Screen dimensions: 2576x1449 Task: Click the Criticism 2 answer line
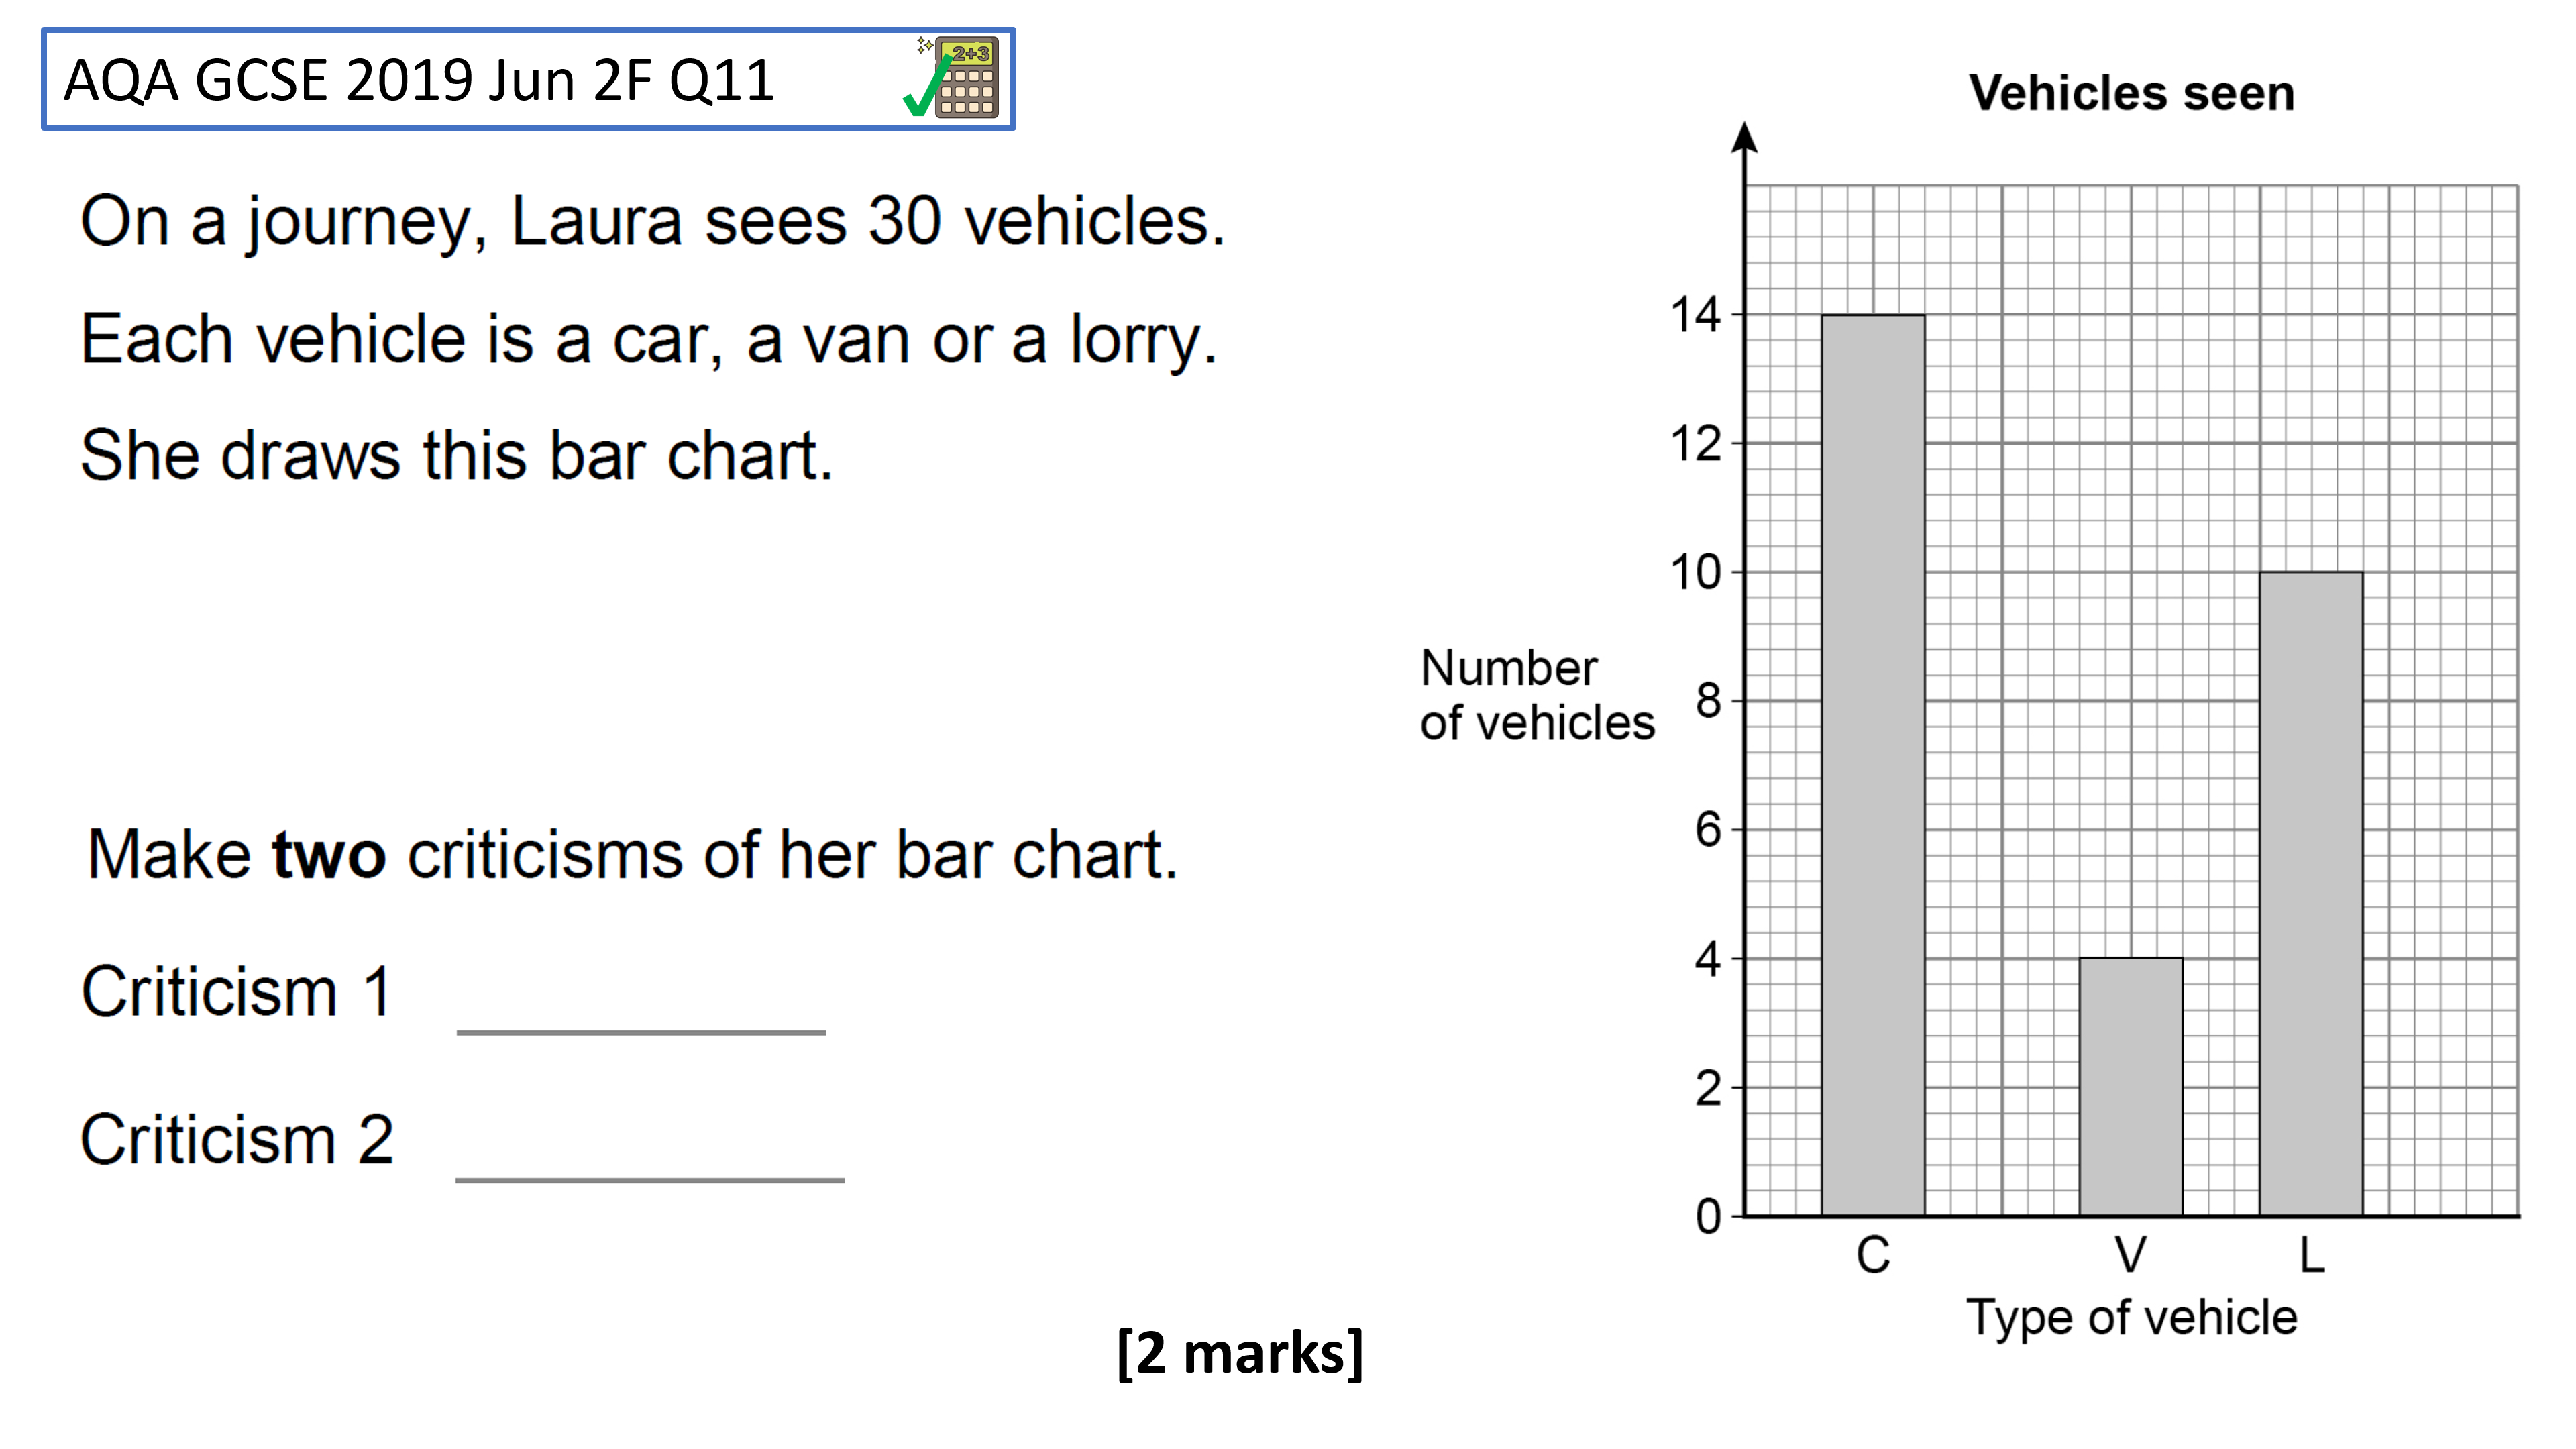(650, 1180)
